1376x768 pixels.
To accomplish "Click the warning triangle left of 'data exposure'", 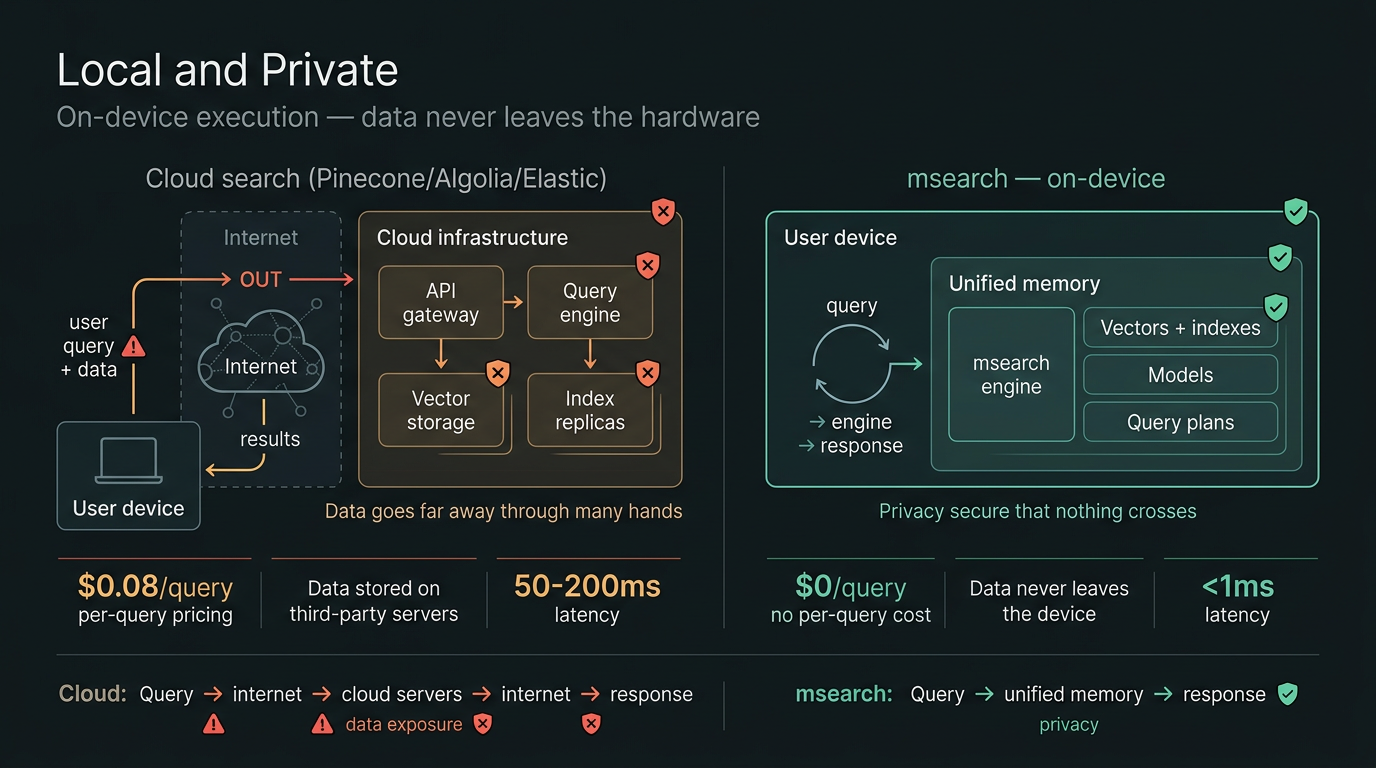I will (x=322, y=724).
